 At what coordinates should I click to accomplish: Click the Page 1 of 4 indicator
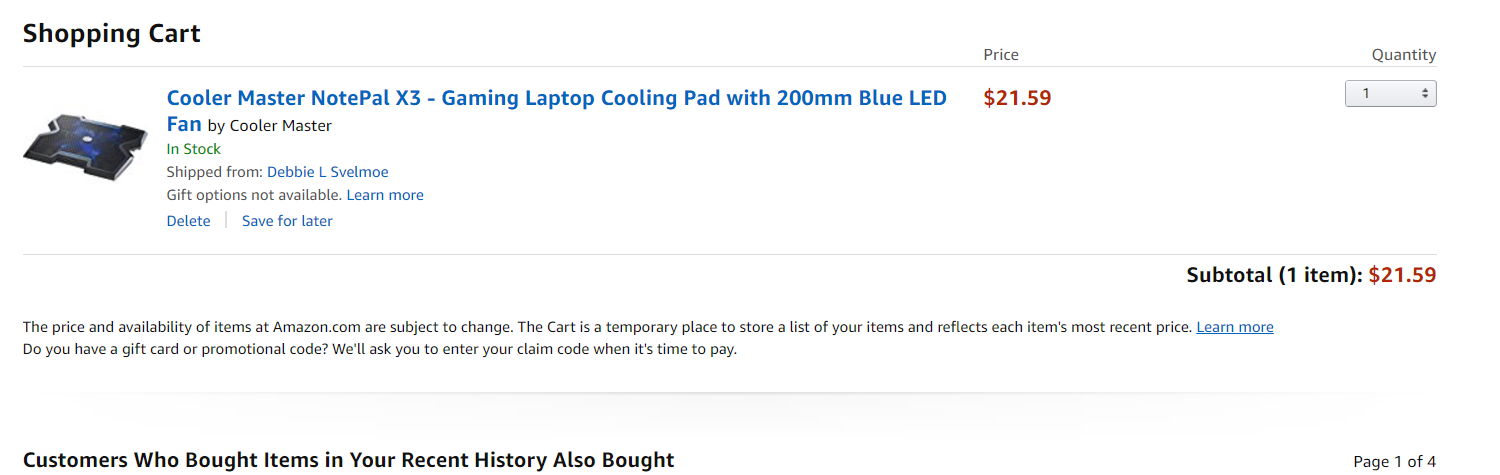[x=1394, y=461]
